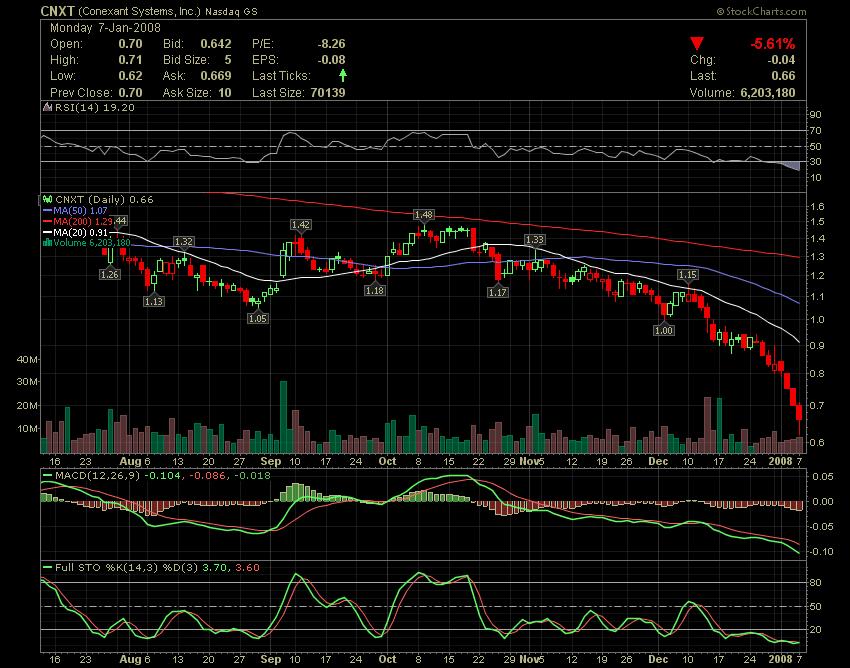
Task: Click the Open value 0.70
Action: 130,44
